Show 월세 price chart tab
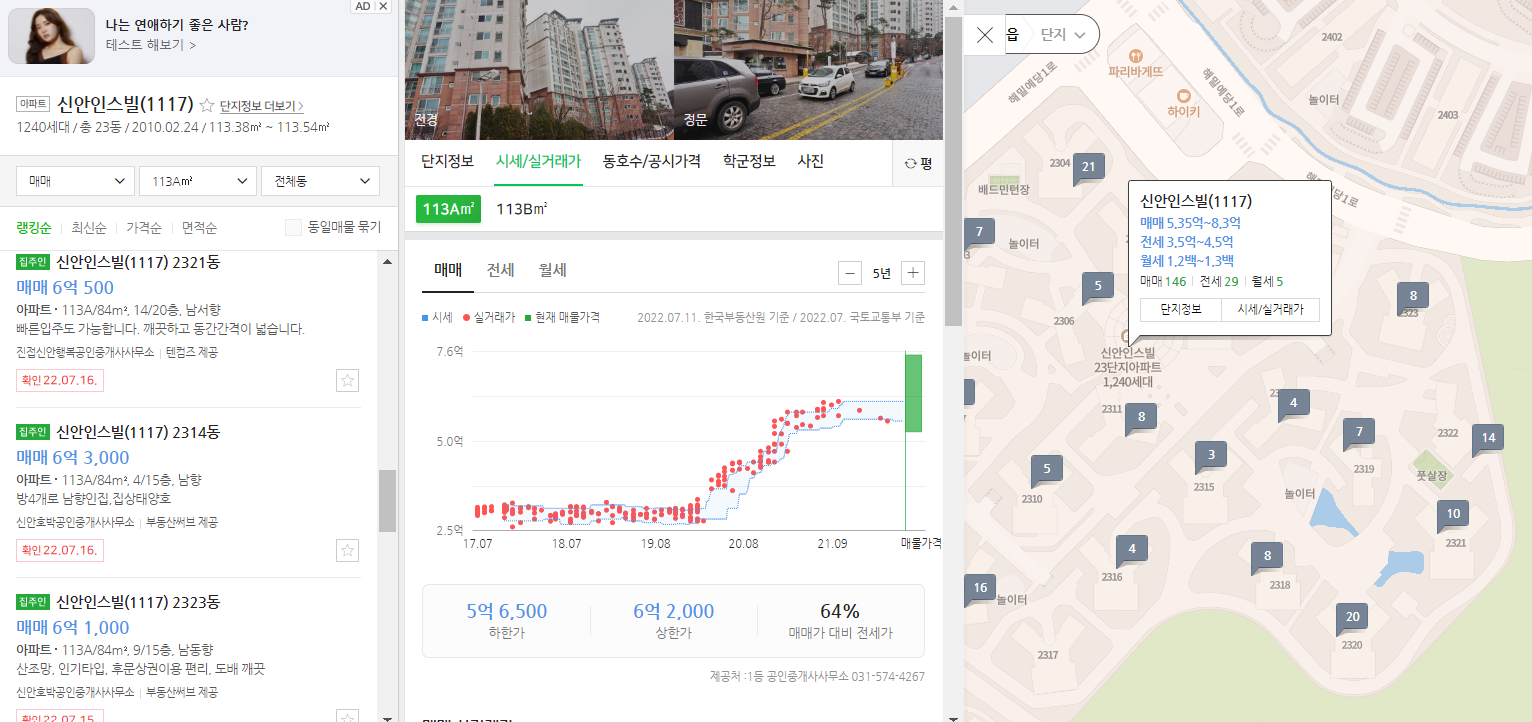Image resolution: width=1532 pixels, height=722 pixels. click(x=553, y=270)
